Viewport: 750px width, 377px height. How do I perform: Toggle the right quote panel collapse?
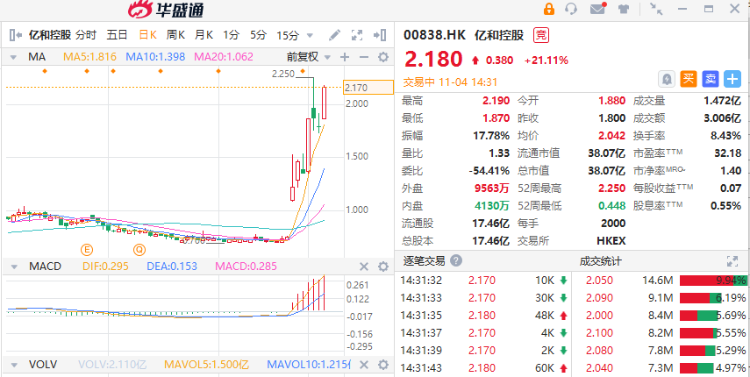[380, 35]
